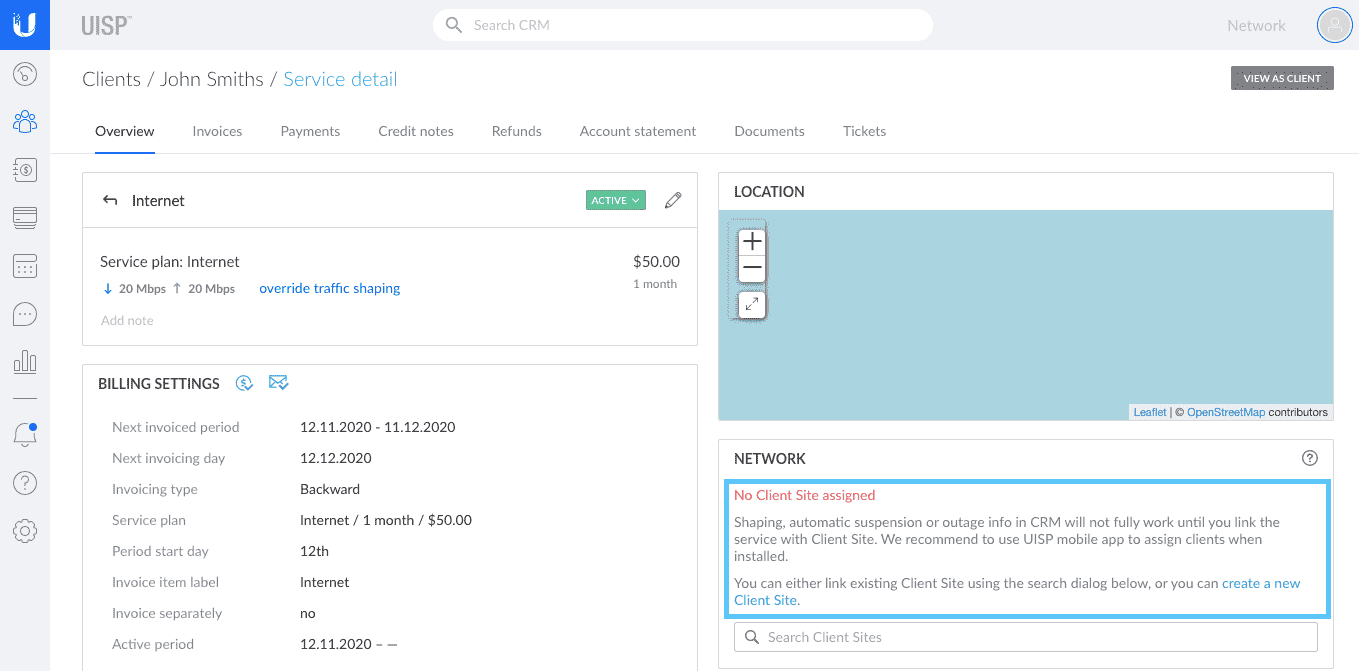Click the back arrow beside Internet
Viewport: 1359px width, 671px height.
[110, 200]
